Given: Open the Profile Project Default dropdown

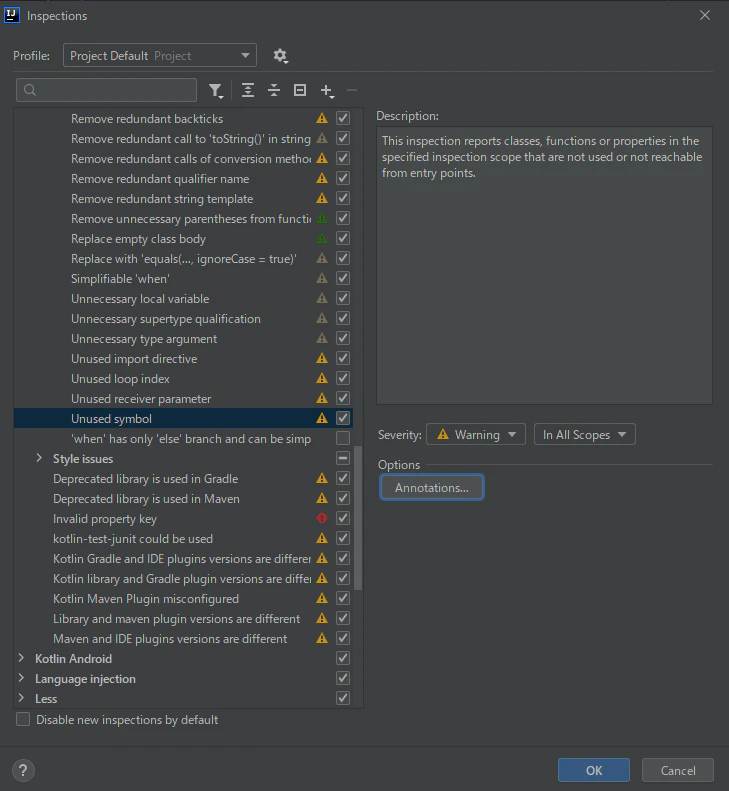Looking at the screenshot, I should [x=160, y=55].
